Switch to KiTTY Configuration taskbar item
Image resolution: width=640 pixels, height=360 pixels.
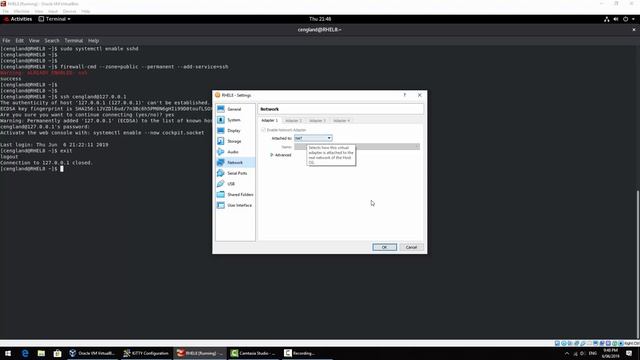pos(146,353)
